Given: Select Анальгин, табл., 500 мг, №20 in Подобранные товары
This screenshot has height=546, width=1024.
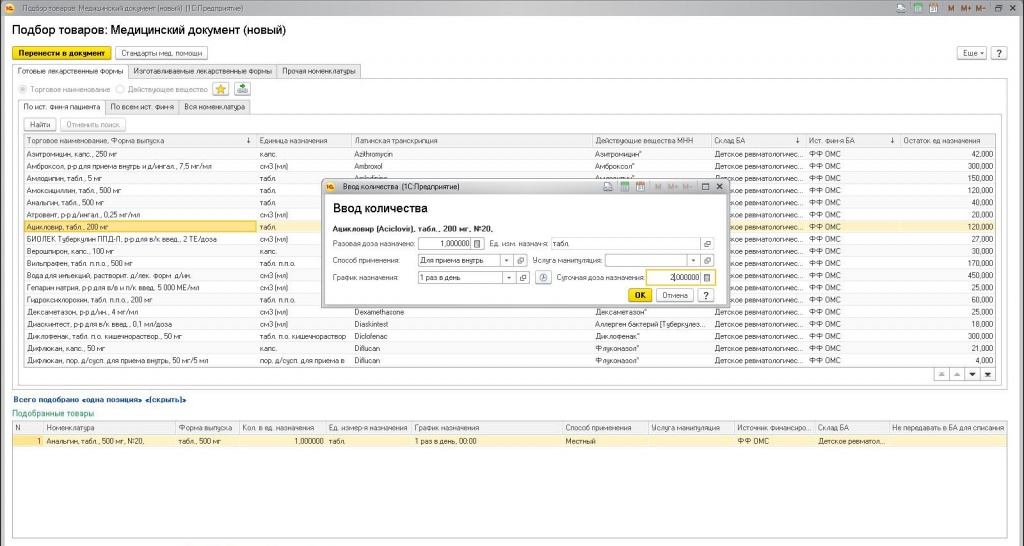Looking at the screenshot, I should (509, 442).
